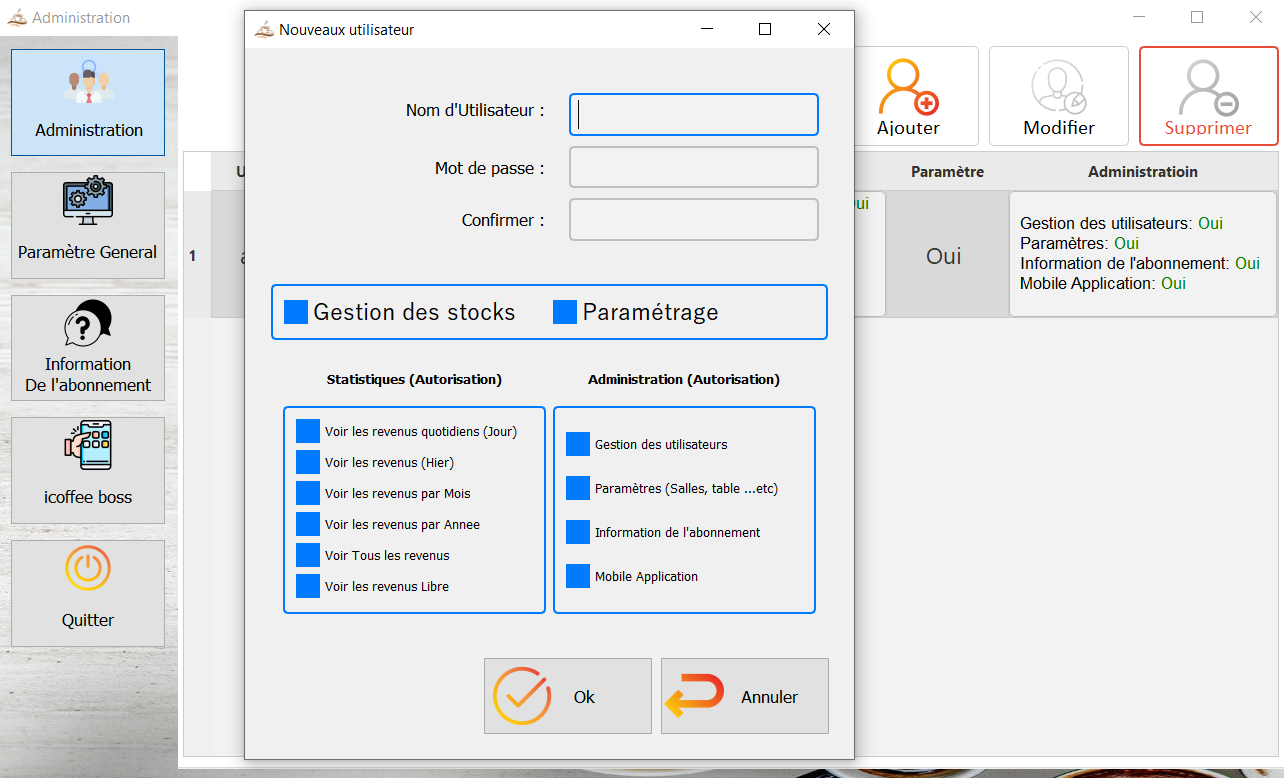Check Voir les revenus par Mois
Image resolution: width=1284 pixels, height=778 pixels.
coord(308,493)
